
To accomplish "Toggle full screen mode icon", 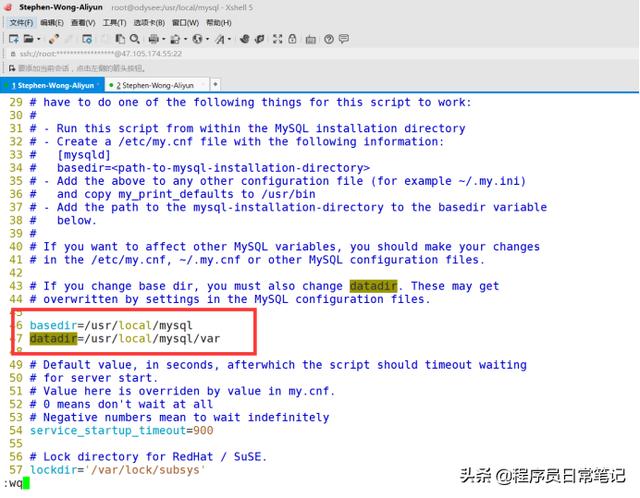I will point(278,39).
